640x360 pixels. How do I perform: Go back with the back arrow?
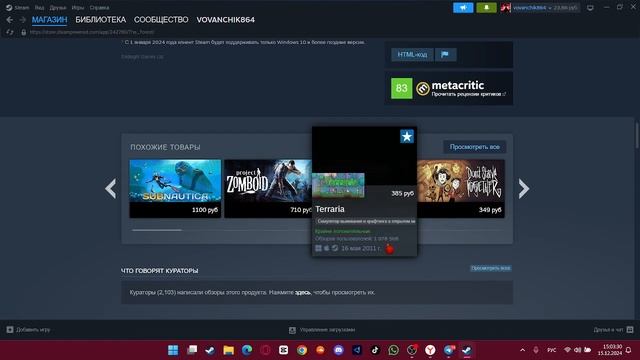[x=9, y=20]
